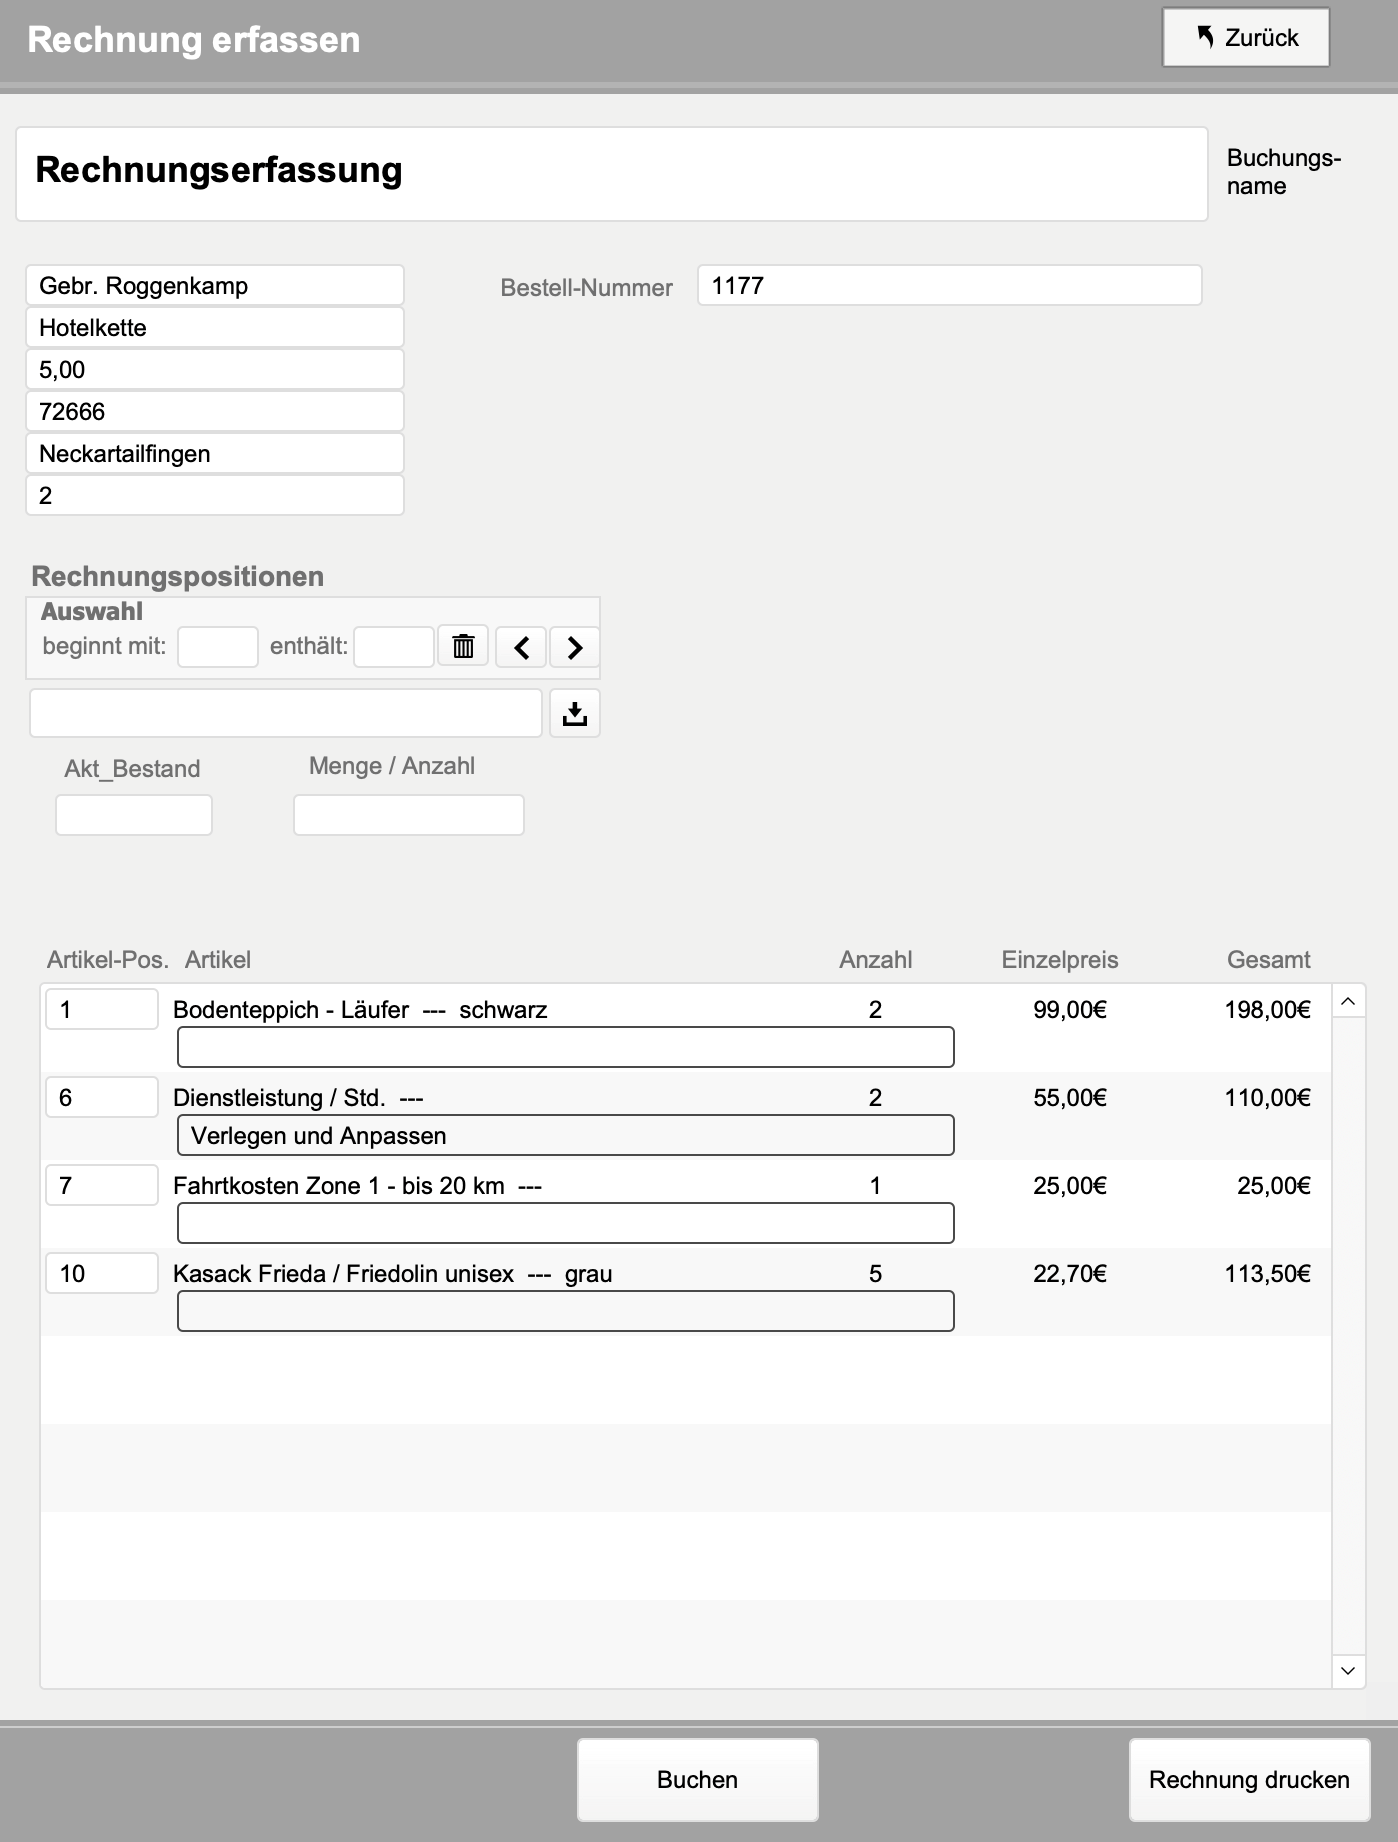
Task: Focus the Menge / Anzahl input
Action: 408,815
